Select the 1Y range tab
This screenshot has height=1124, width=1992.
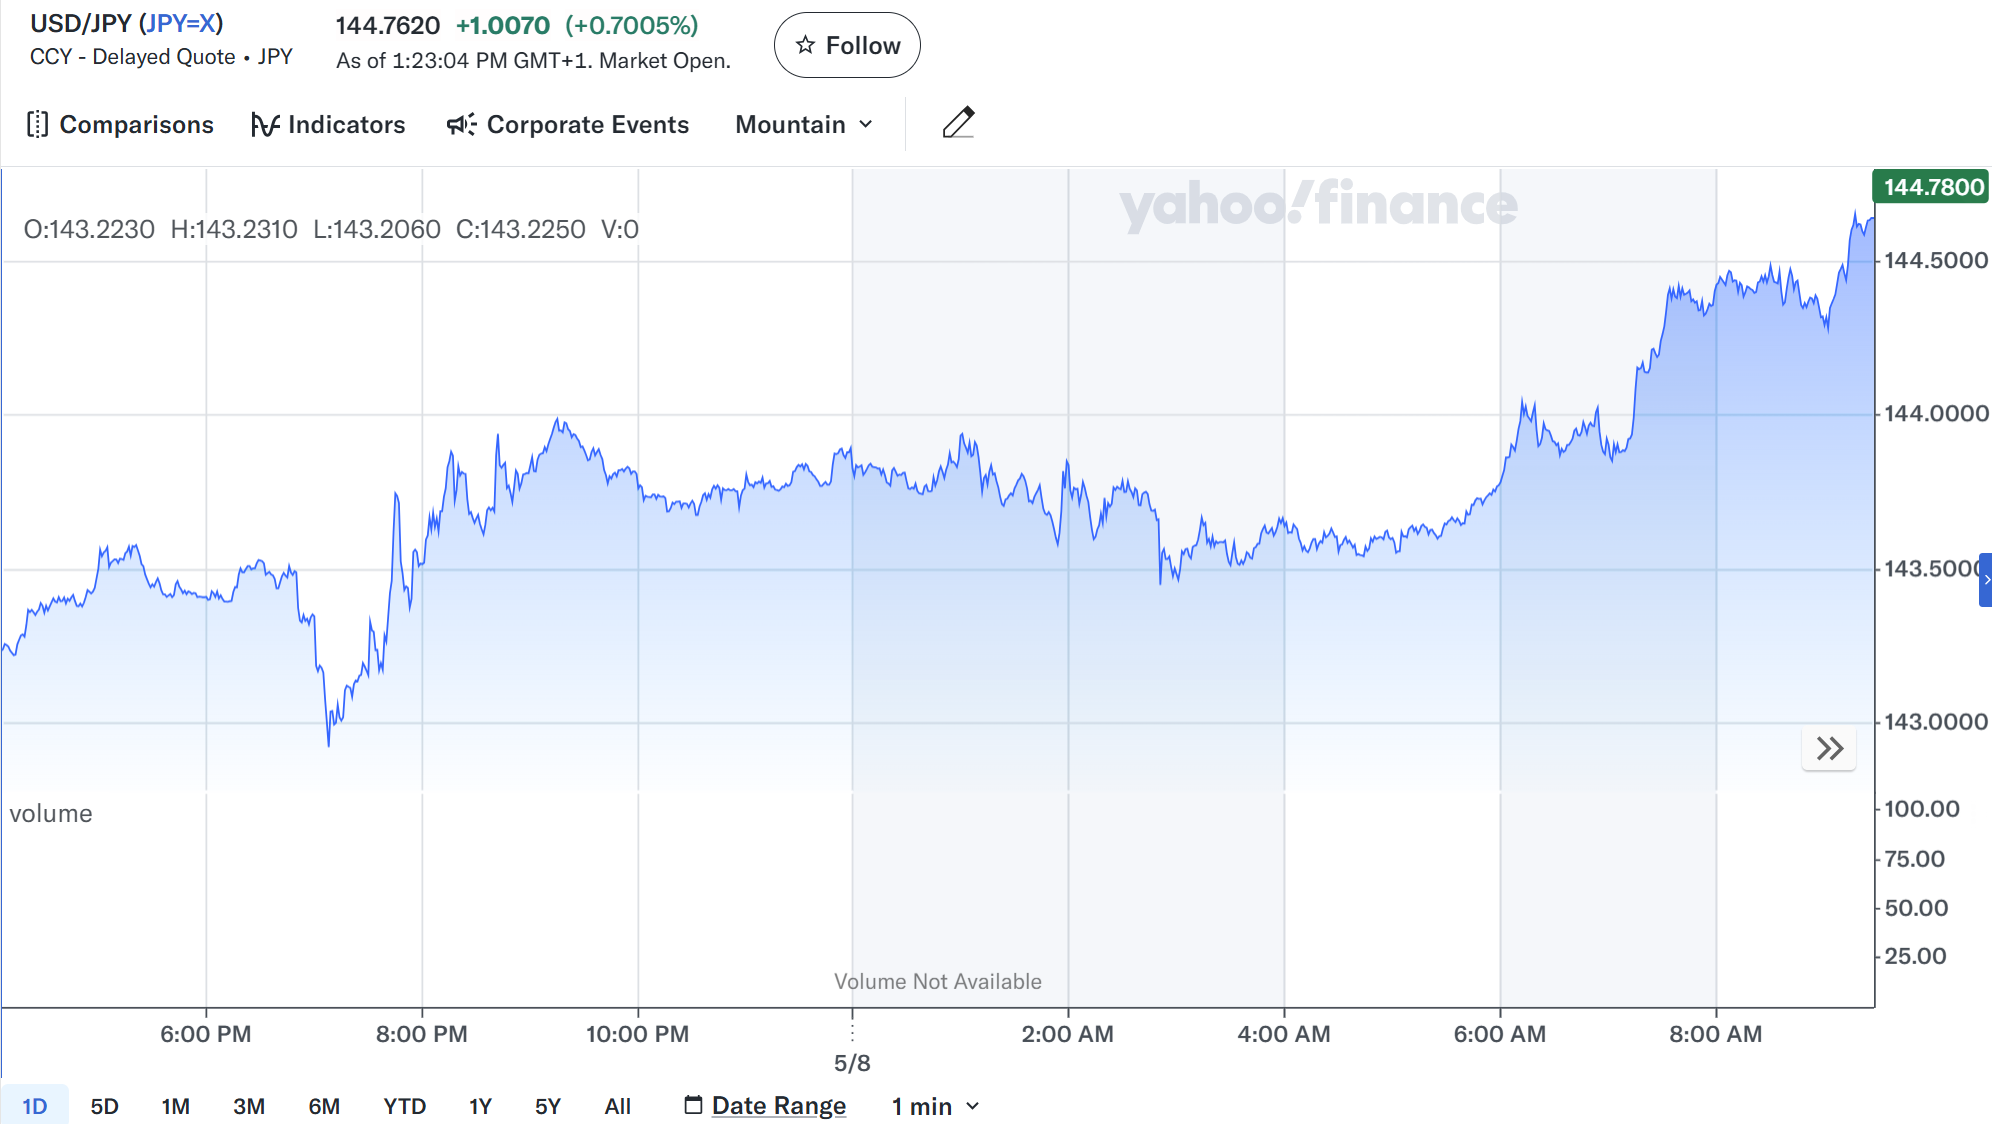point(481,1106)
